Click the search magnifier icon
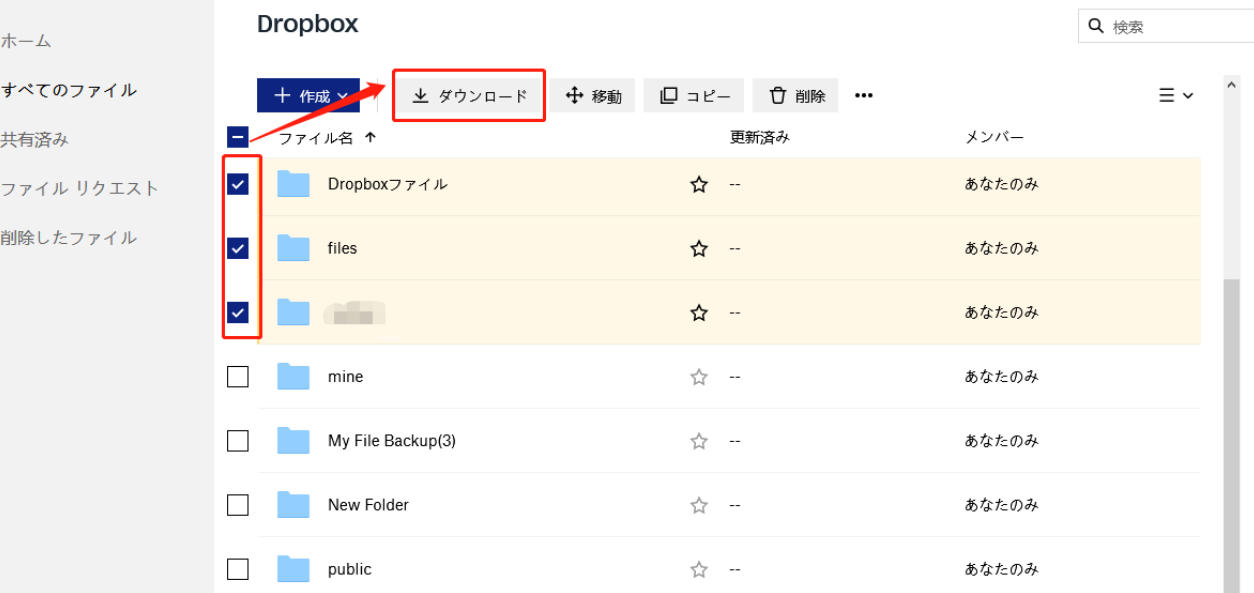 click(x=1094, y=25)
